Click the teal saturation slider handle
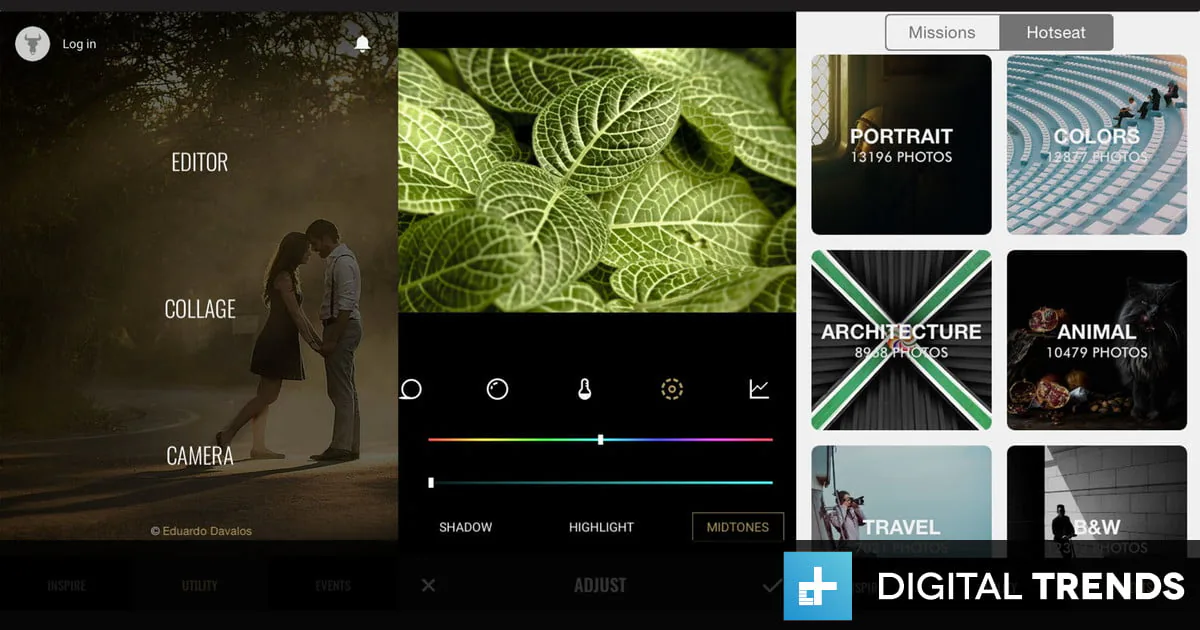Image resolution: width=1200 pixels, height=630 pixels. [x=431, y=482]
